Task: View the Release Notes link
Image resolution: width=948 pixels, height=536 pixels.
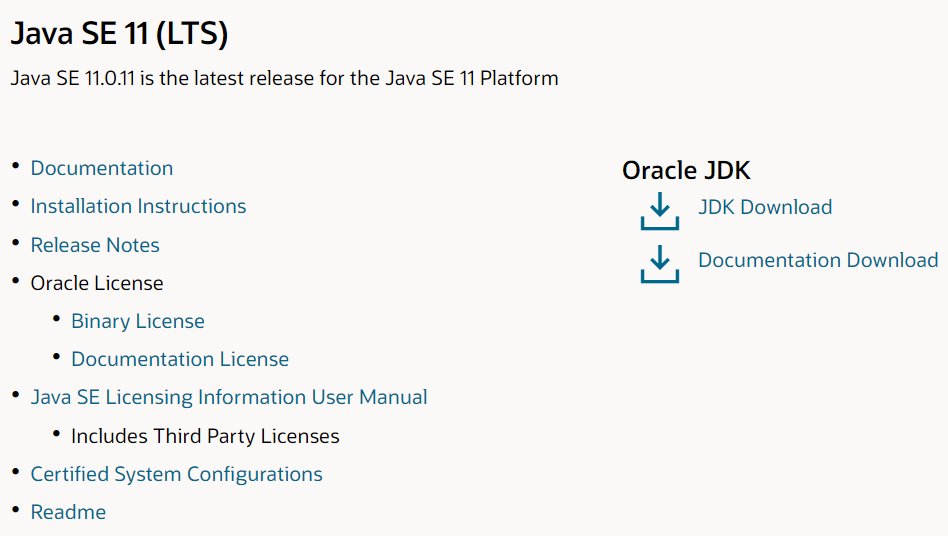Action: [x=95, y=245]
